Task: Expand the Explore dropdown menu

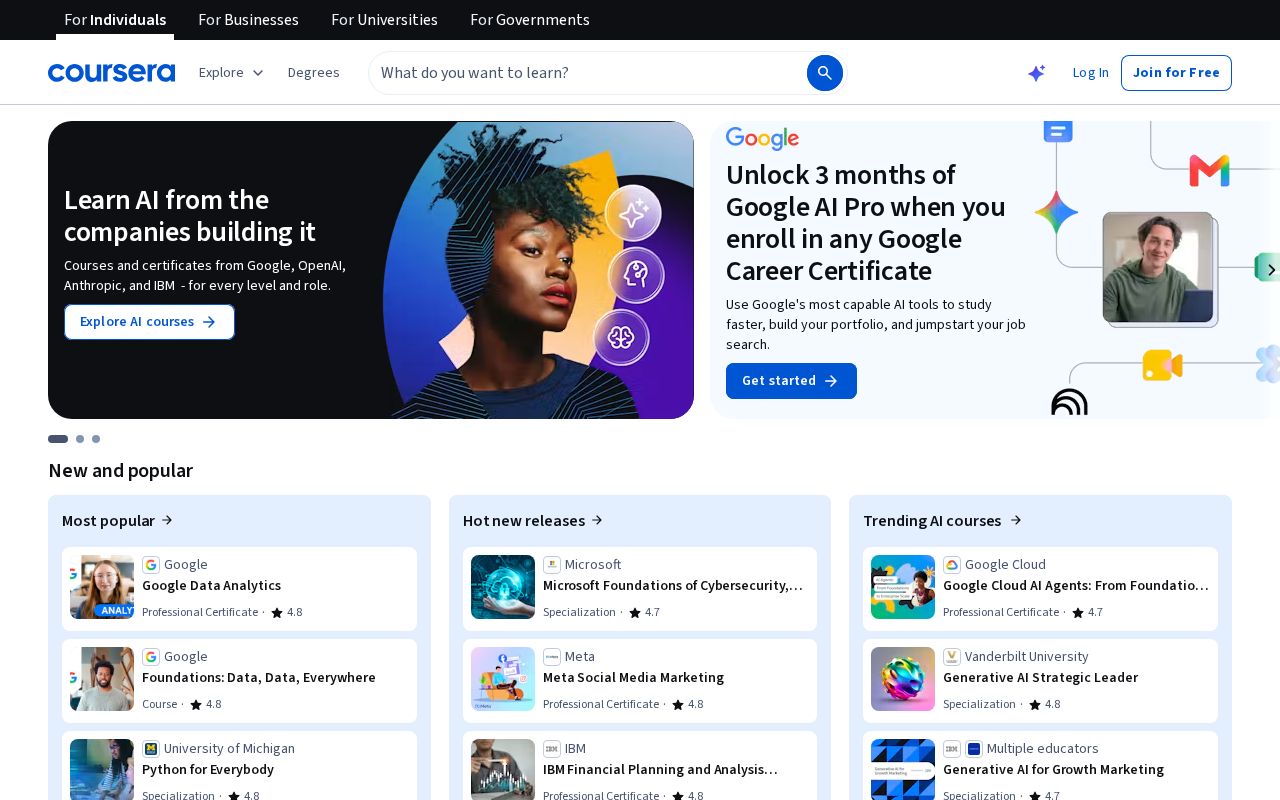Action: (231, 73)
